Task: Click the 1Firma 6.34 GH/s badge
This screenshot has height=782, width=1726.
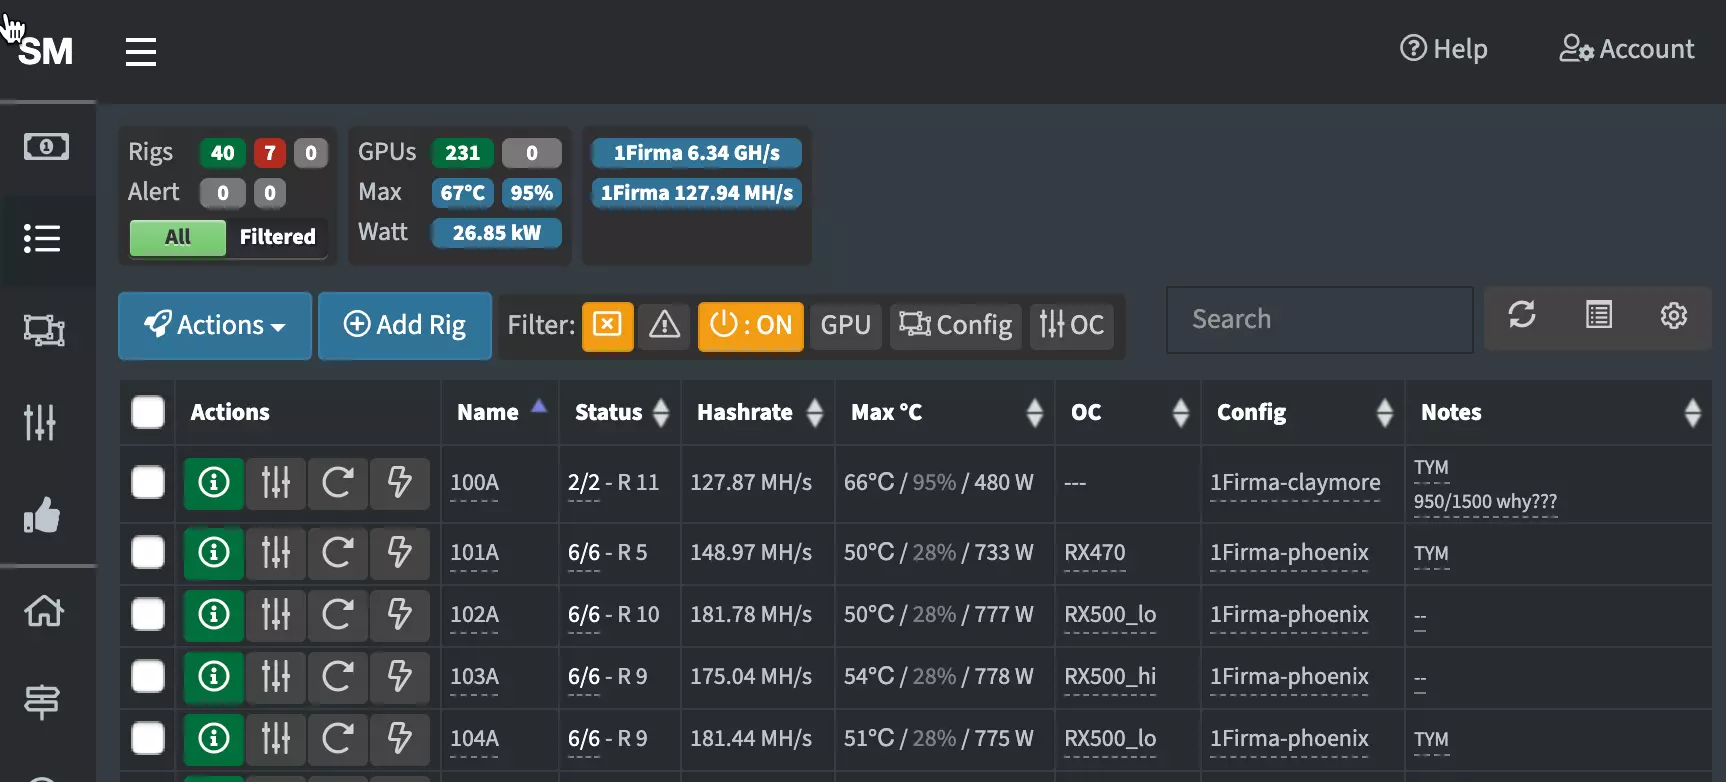Action: pyautogui.click(x=697, y=153)
